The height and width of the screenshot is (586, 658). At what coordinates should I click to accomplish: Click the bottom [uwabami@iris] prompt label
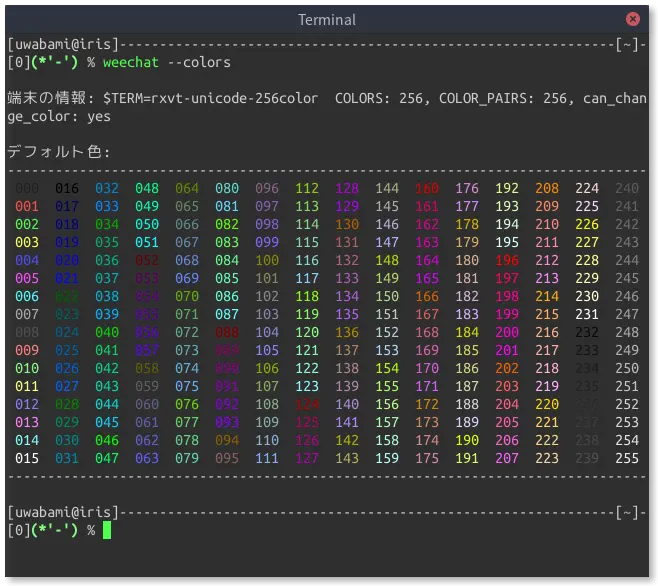(63, 512)
